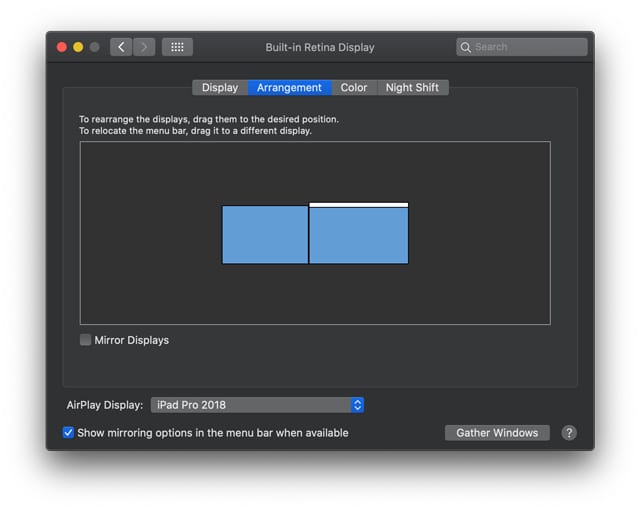Click the magnifier icon in search field
The image size is (640, 511).
coord(465,47)
